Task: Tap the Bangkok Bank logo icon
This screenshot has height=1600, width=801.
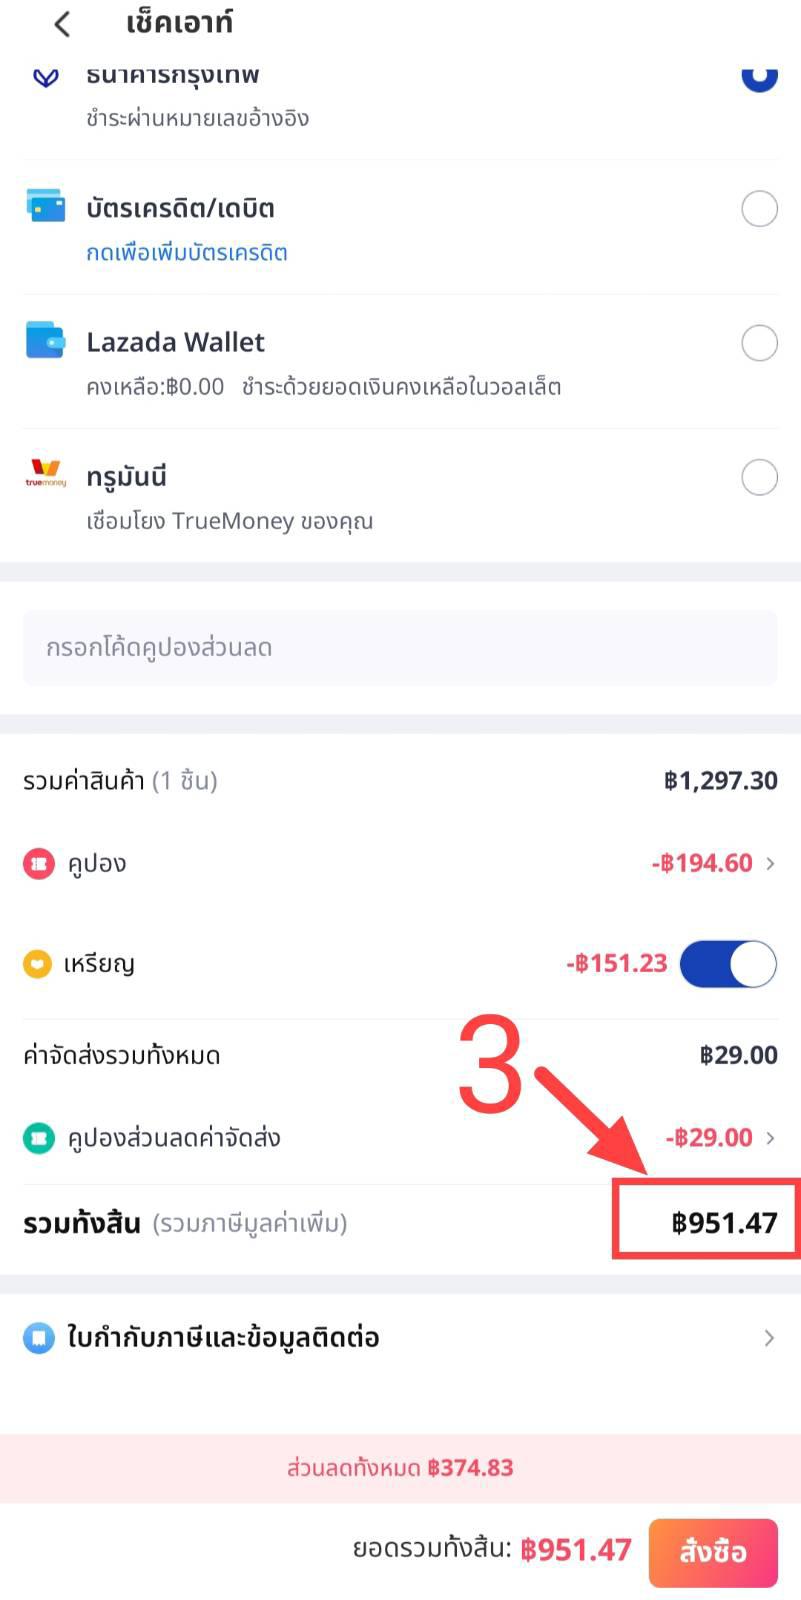Action: (46, 77)
